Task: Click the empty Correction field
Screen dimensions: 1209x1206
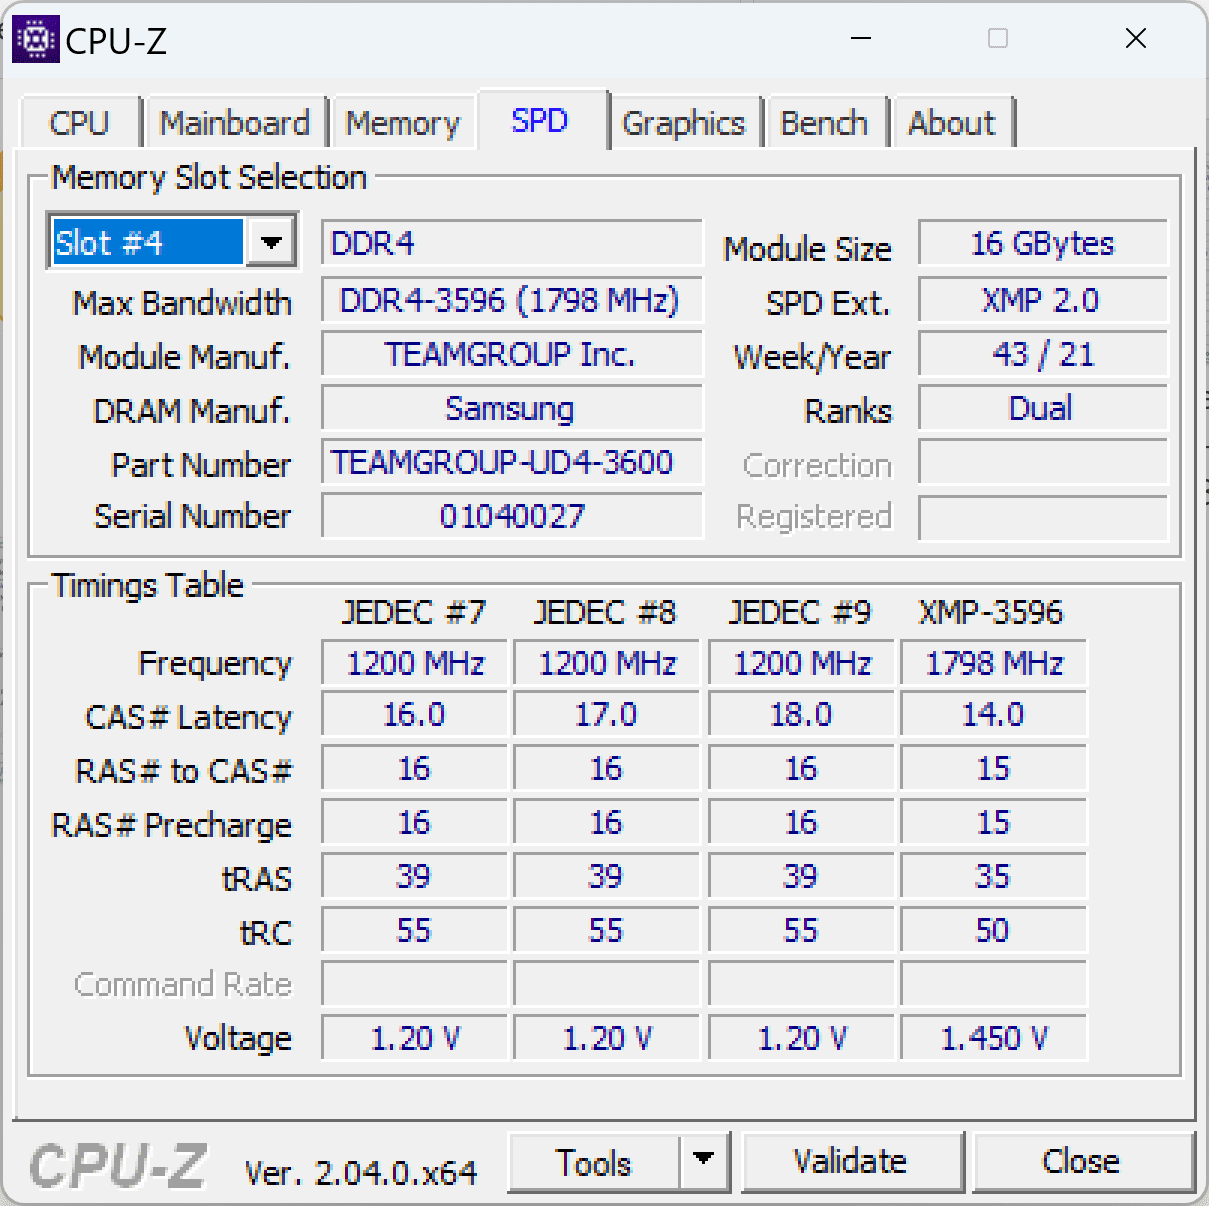Action: [x=1043, y=462]
